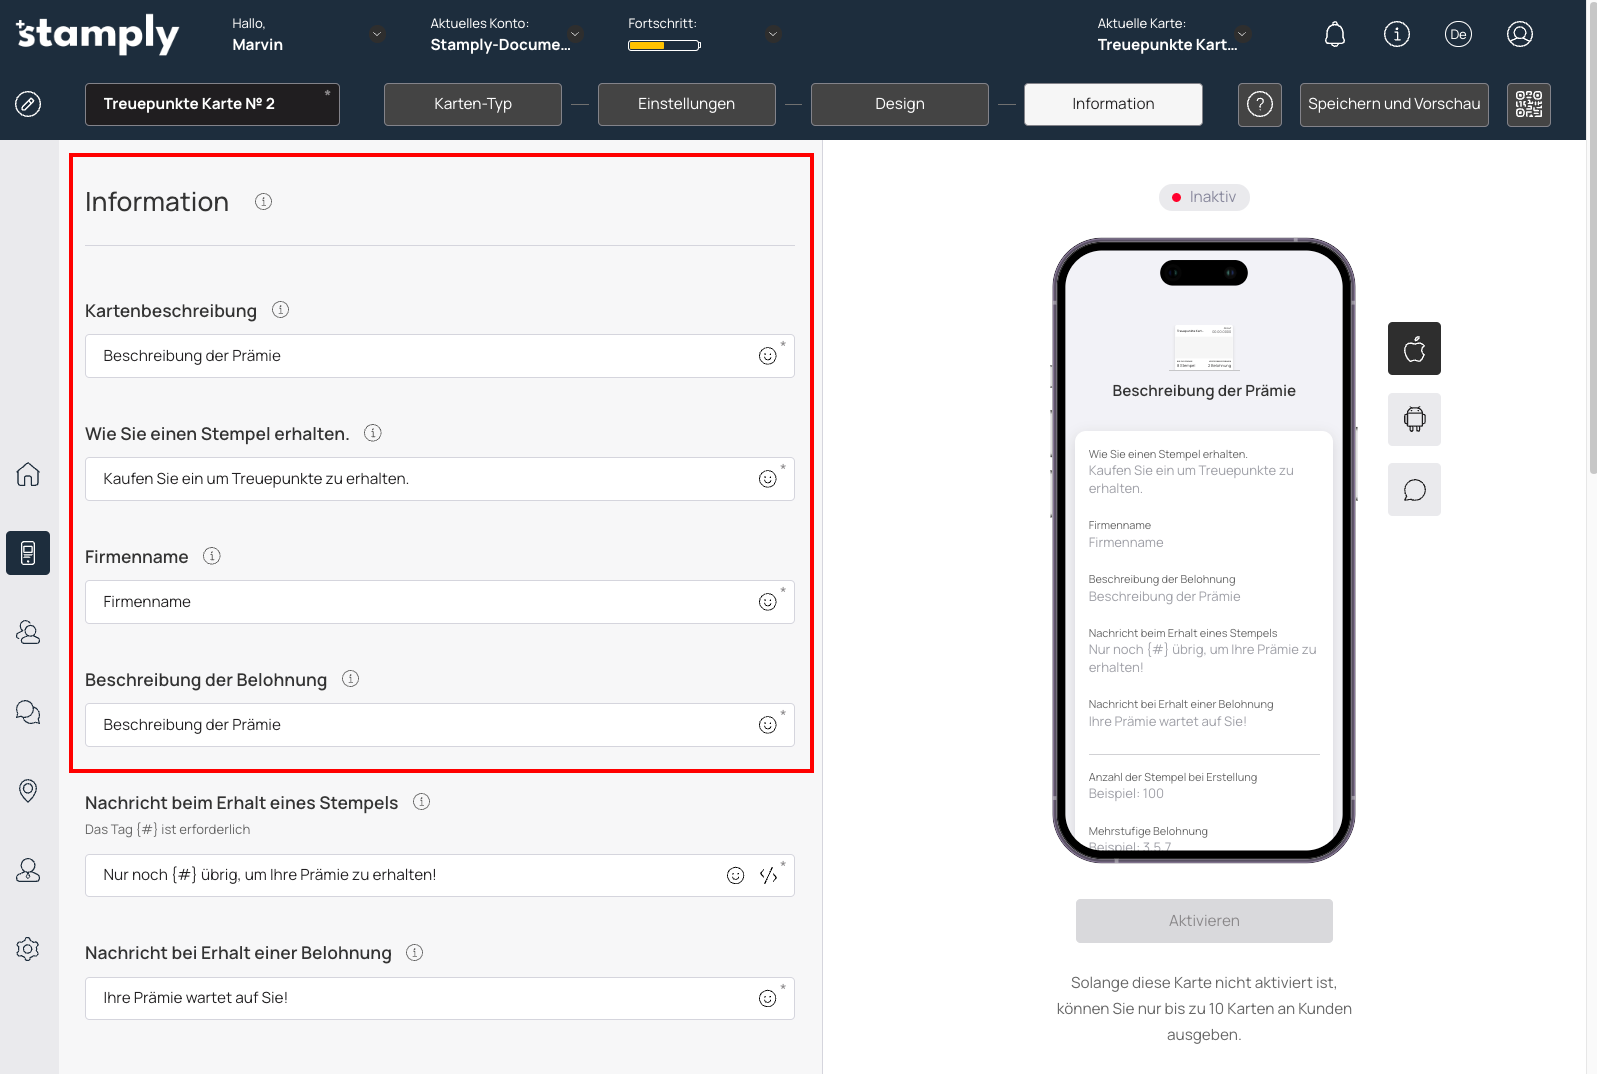Open the notifications bell icon
1597x1074 pixels.
pos(1334,35)
